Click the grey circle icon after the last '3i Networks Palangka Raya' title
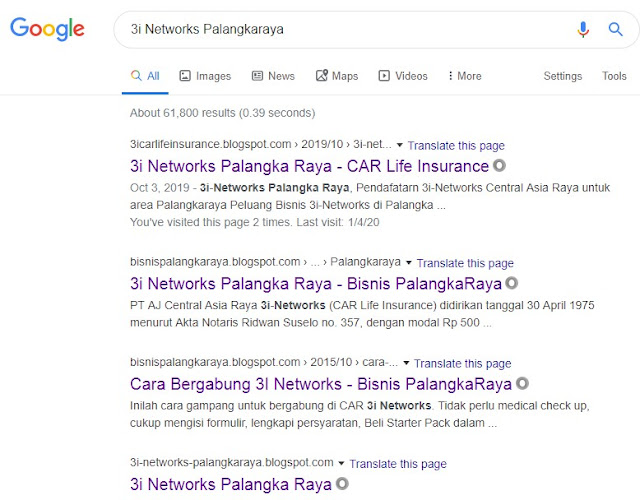The height and width of the screenshot is (500, 640). tap(342, 484)
